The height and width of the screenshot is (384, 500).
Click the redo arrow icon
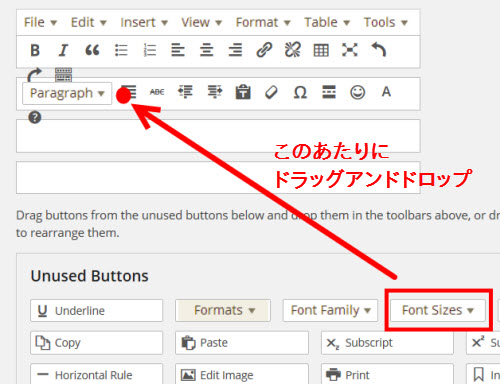click(34, 75)
